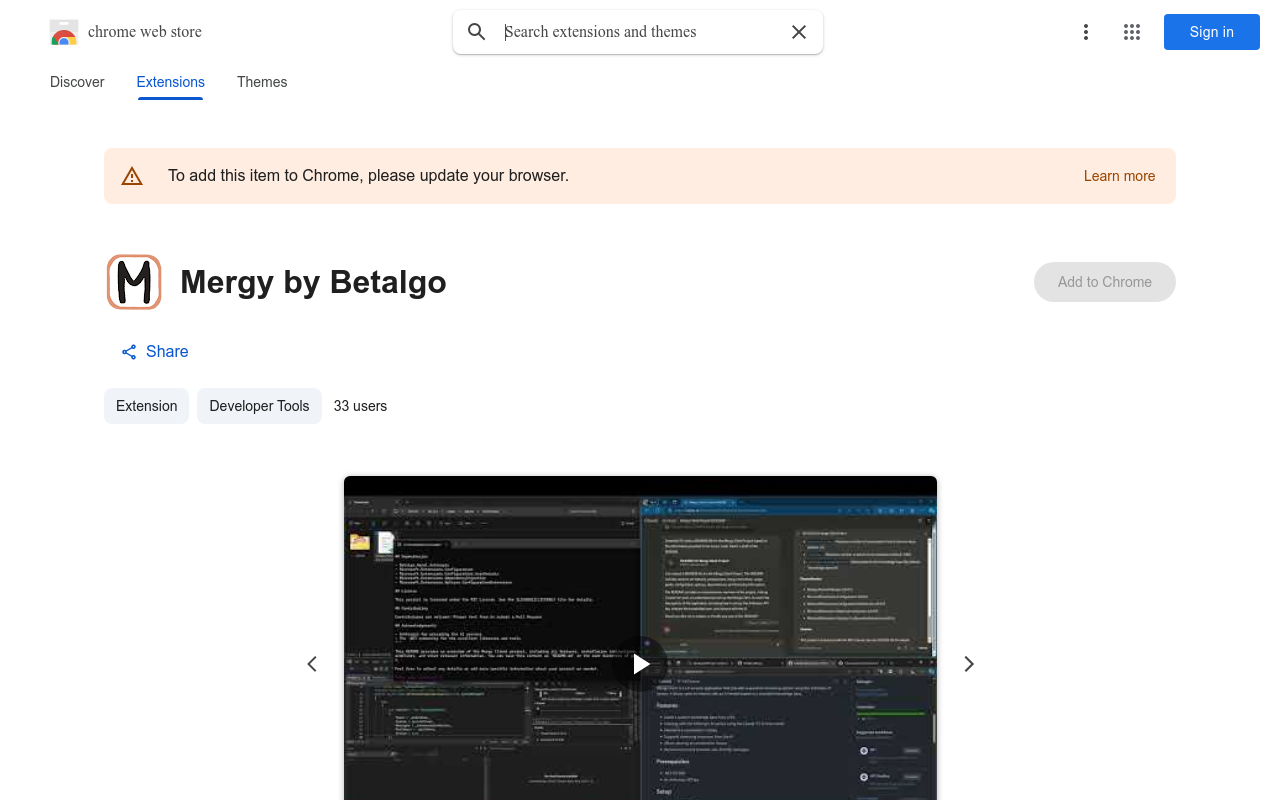Share this extension
Viewport: 1280px width, 800px height.
(155, 352)
